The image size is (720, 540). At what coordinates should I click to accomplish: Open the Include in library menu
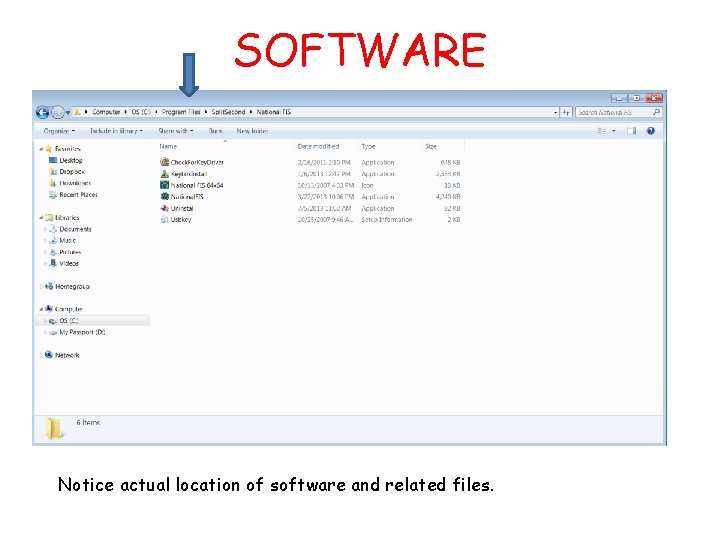116,131
